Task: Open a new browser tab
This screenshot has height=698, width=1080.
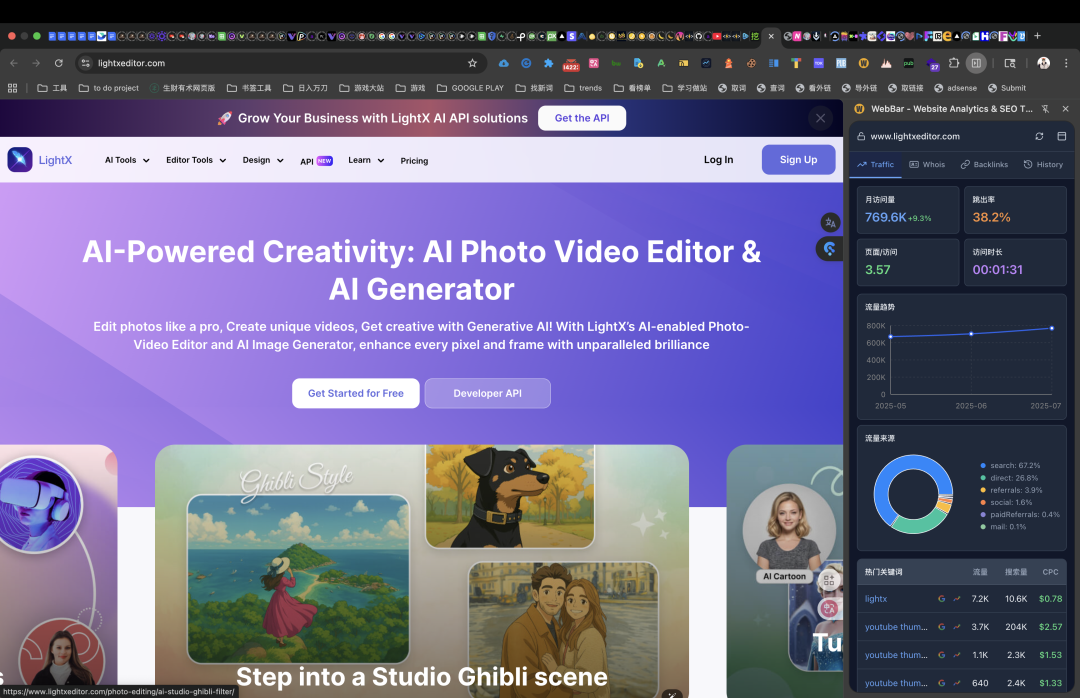Action: tap(1037, 36)
